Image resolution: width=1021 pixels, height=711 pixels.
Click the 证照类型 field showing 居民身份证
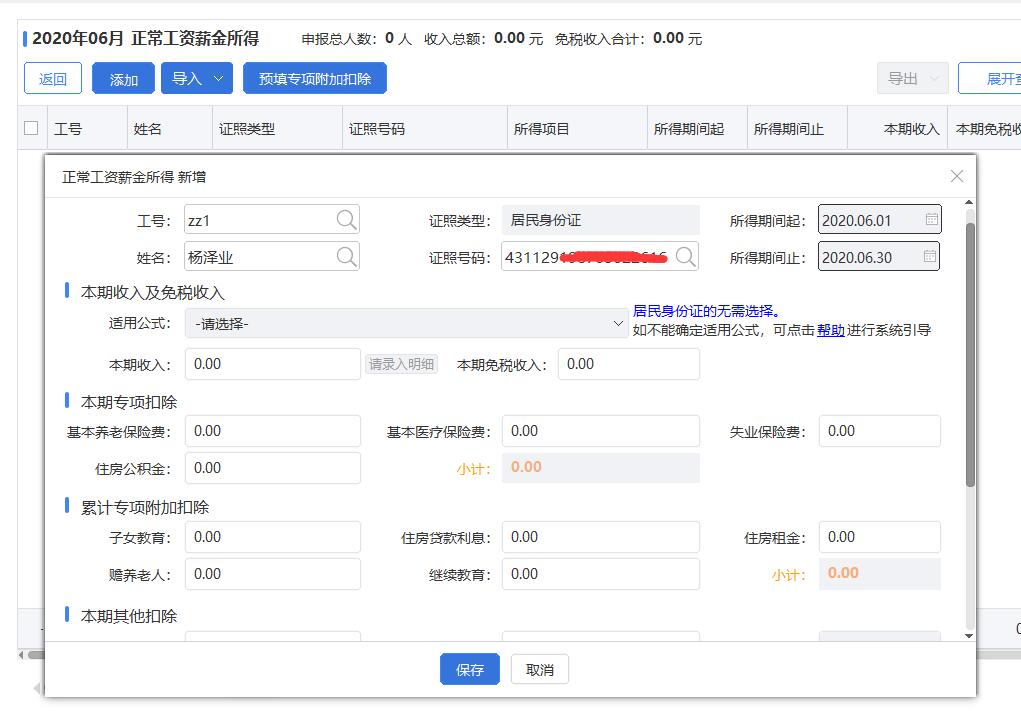[600, 220]
